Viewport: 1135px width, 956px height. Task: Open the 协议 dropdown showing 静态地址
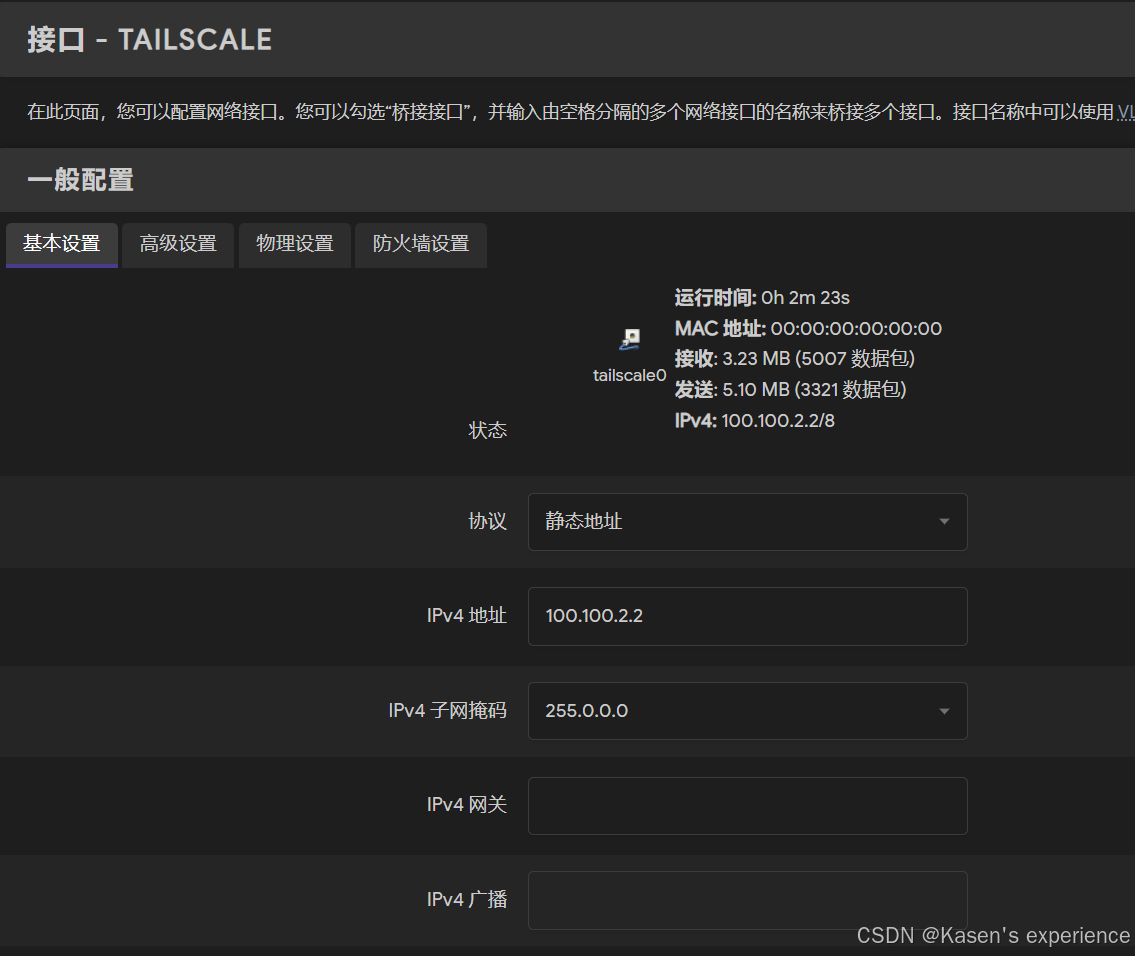[748, 522]
